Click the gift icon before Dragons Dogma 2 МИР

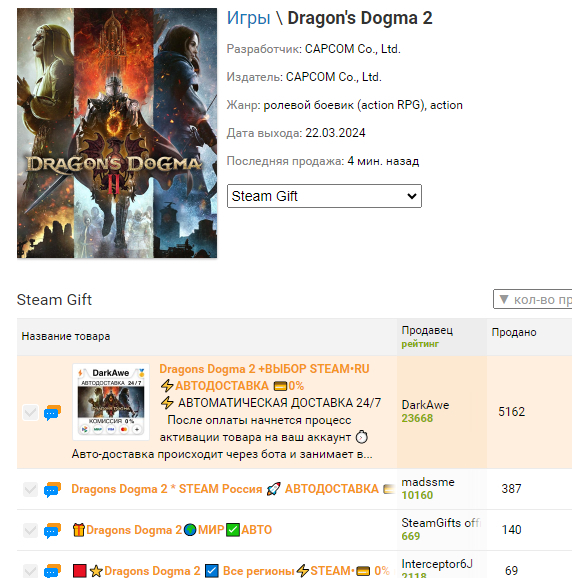(79, 530)
